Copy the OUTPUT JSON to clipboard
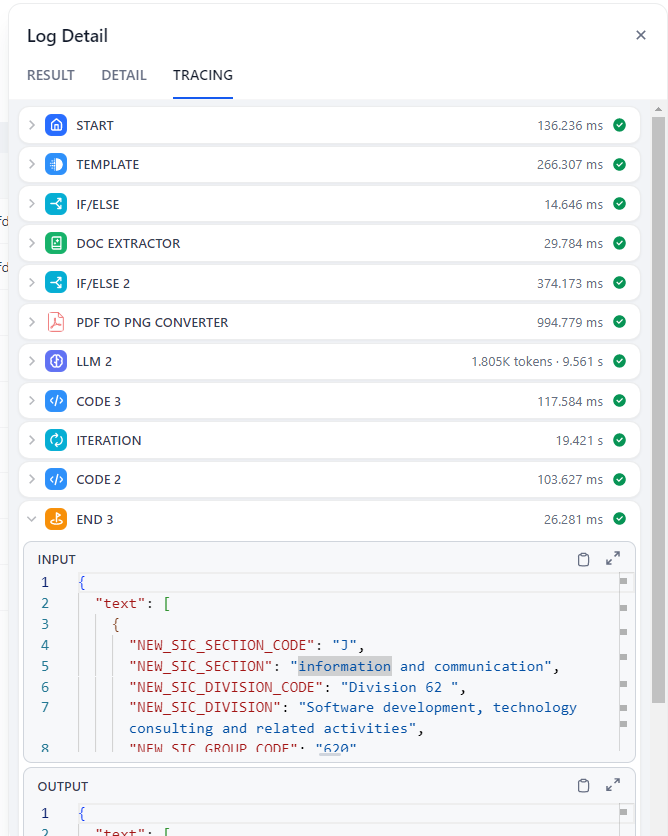The width and height of the screenshot is (668, 836). [584, 786]
